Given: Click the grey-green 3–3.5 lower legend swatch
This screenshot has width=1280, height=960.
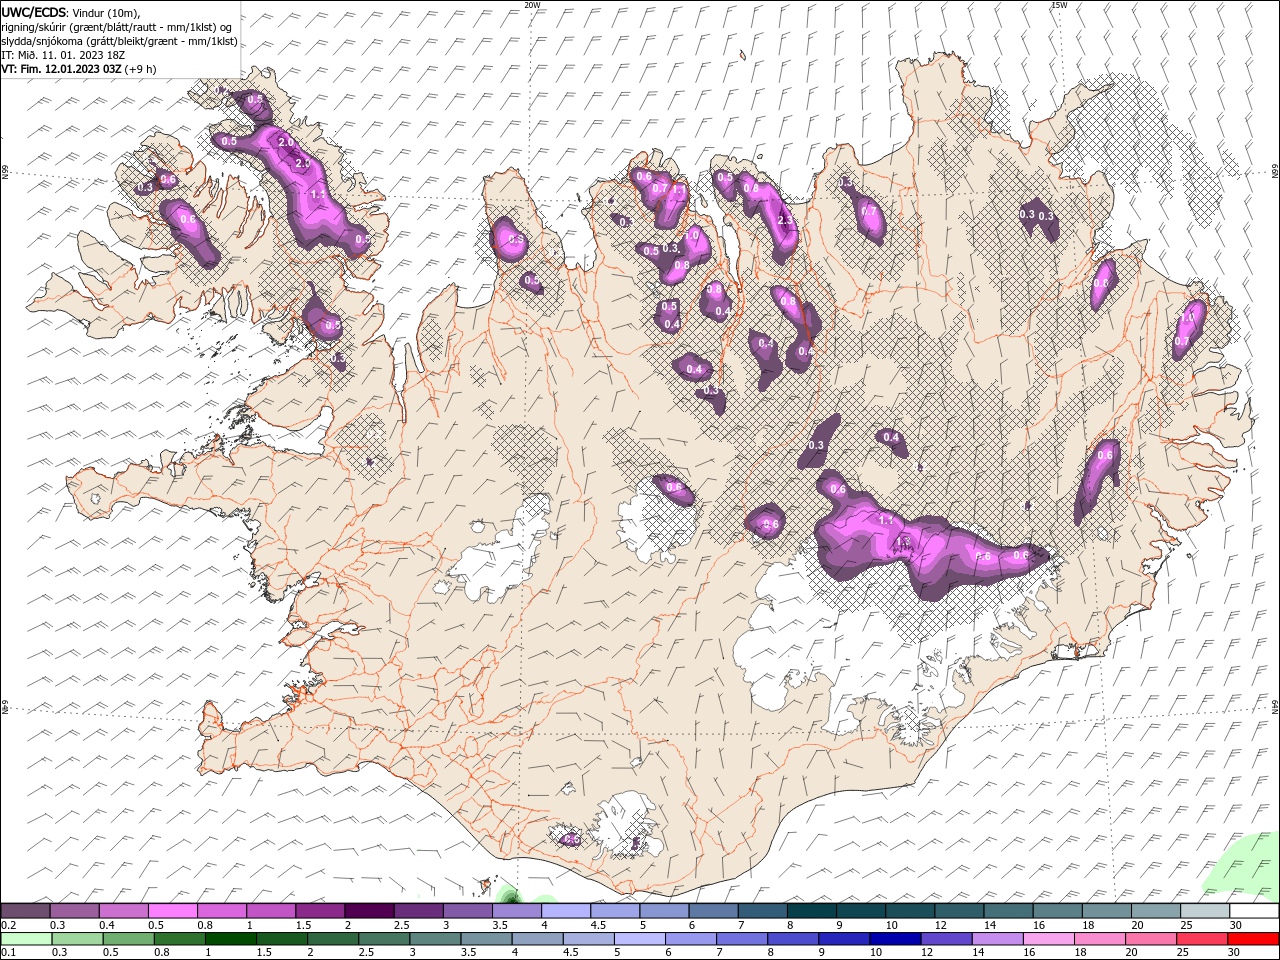Looking at the screenshot, I should click(x=434, y=939).
